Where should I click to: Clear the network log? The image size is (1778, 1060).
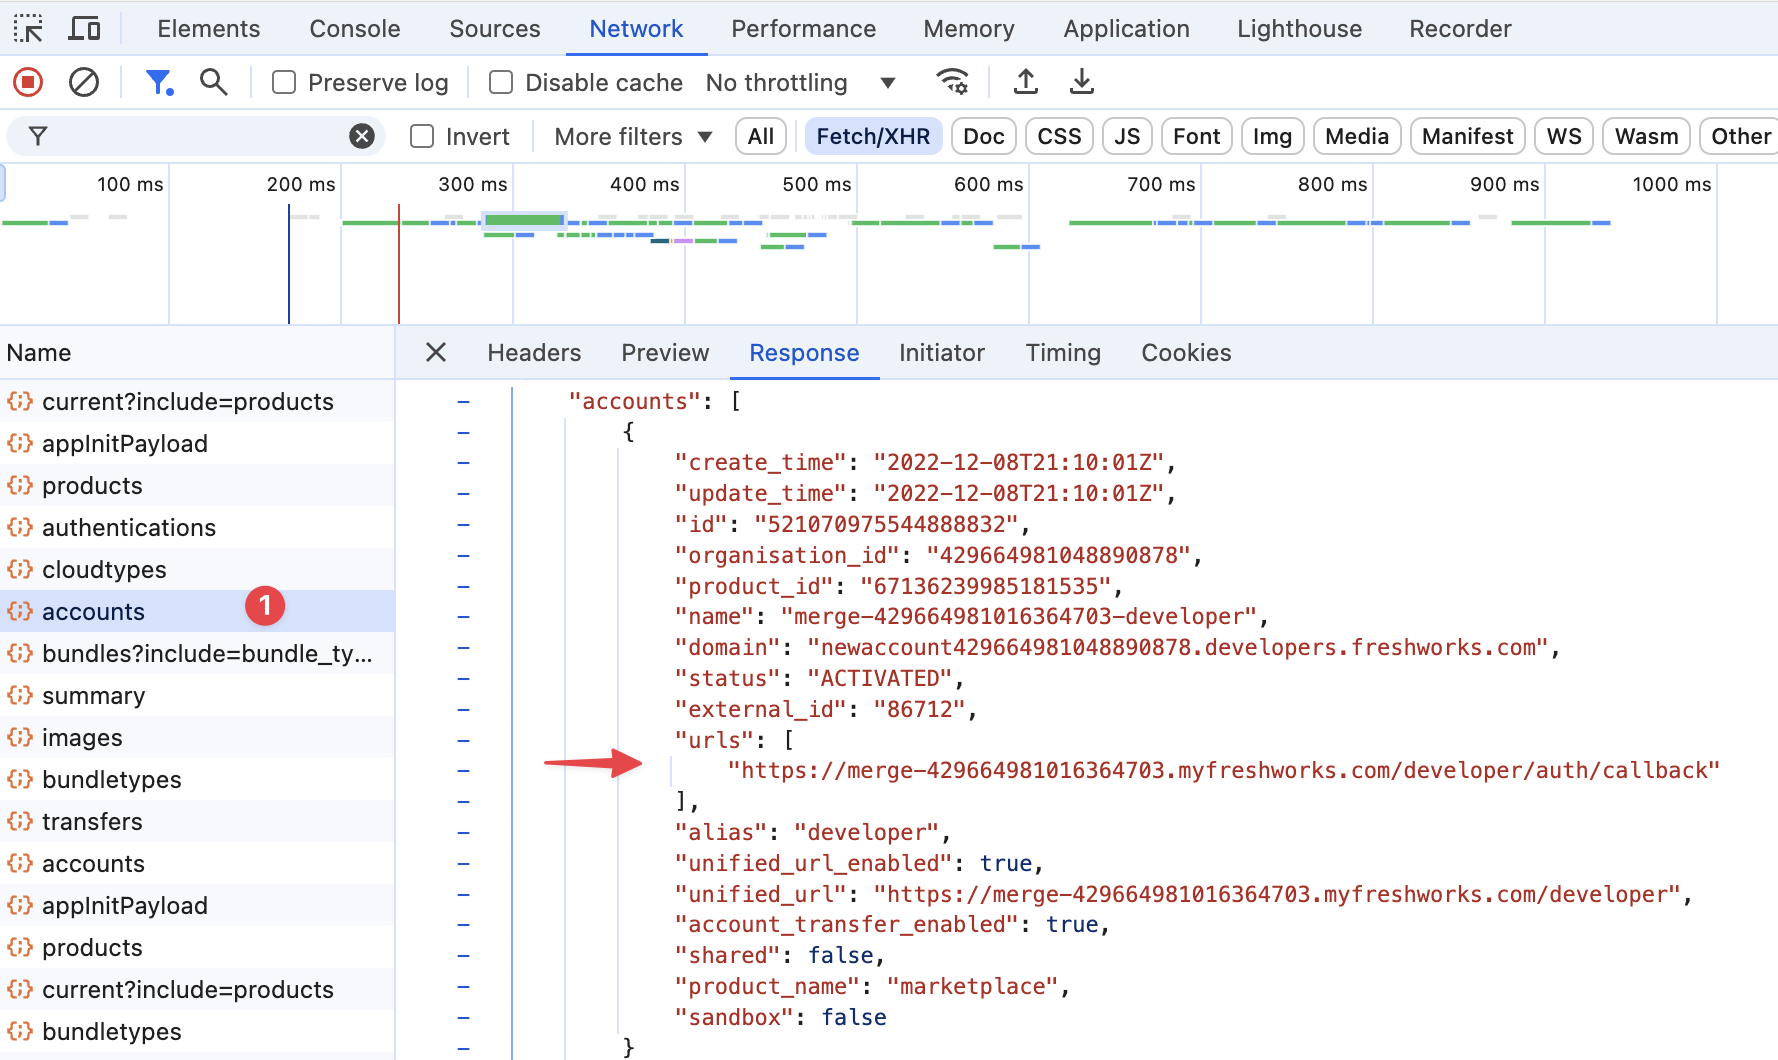point(84,82)
